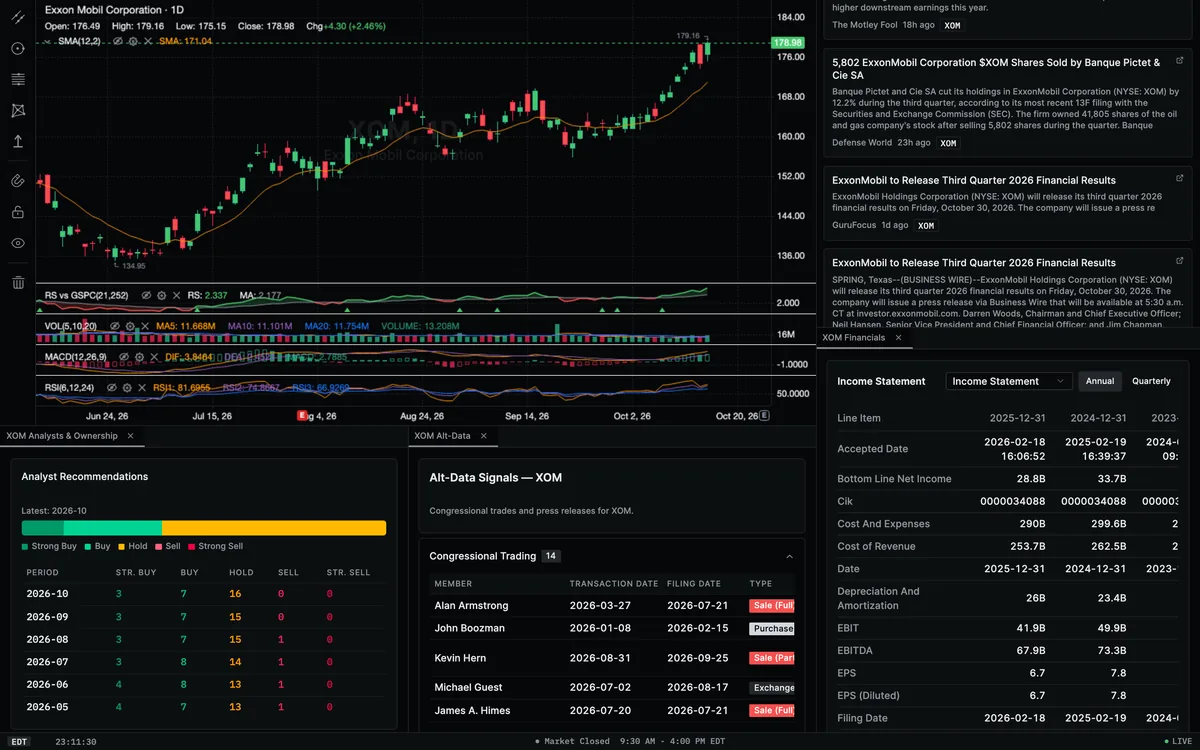Select the circle shape drawing tool

click(x=18, y=49)
